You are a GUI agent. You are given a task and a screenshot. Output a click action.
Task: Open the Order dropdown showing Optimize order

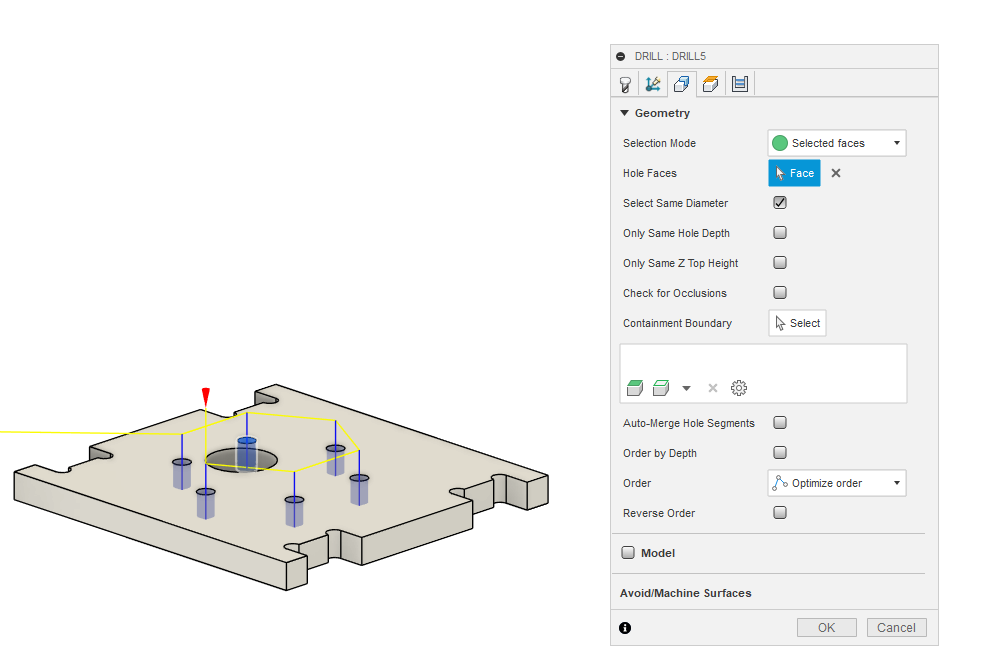[x=837, y=483]
